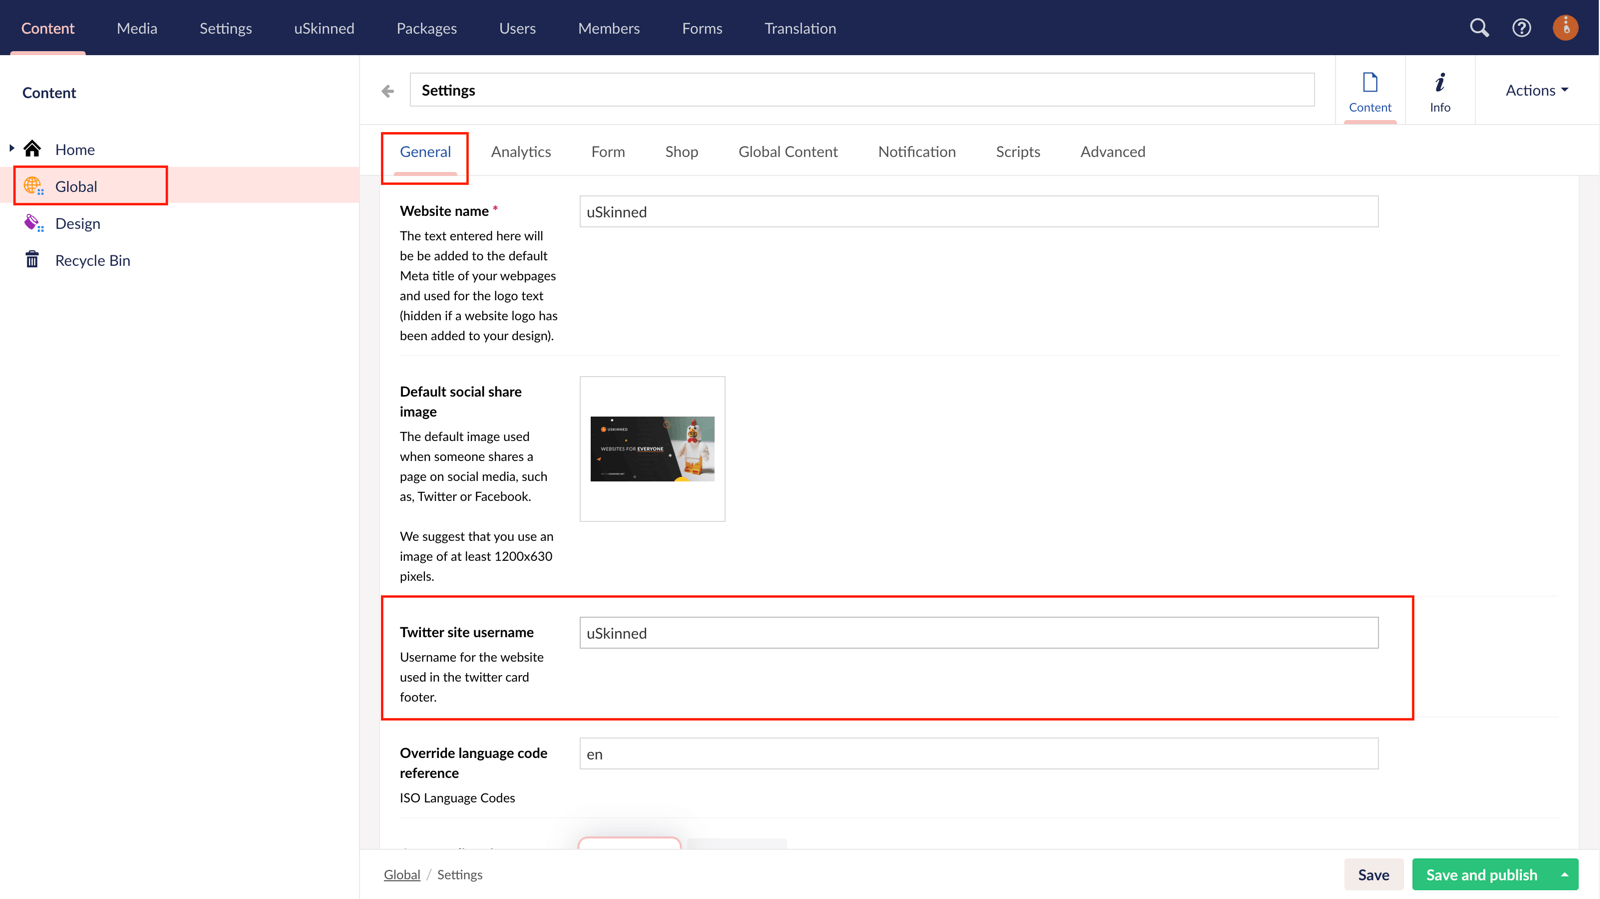Viewport: 1600px width, 899px height.
Task: Open the user avatar menu
Action: pos(1565,28)
